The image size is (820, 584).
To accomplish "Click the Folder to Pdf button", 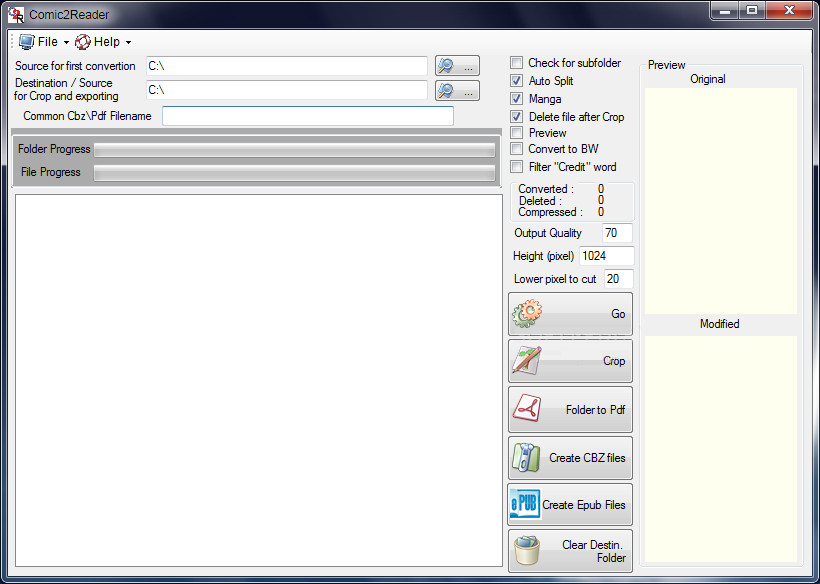I will (571, 409).
